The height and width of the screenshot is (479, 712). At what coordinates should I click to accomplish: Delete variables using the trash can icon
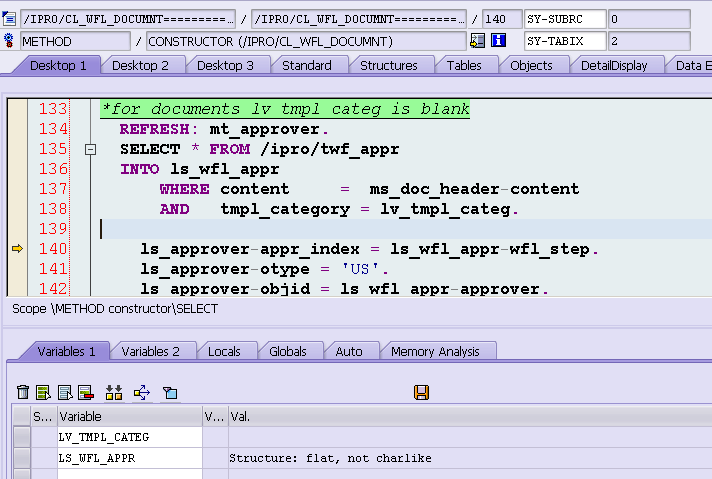(x=23, y=392)
